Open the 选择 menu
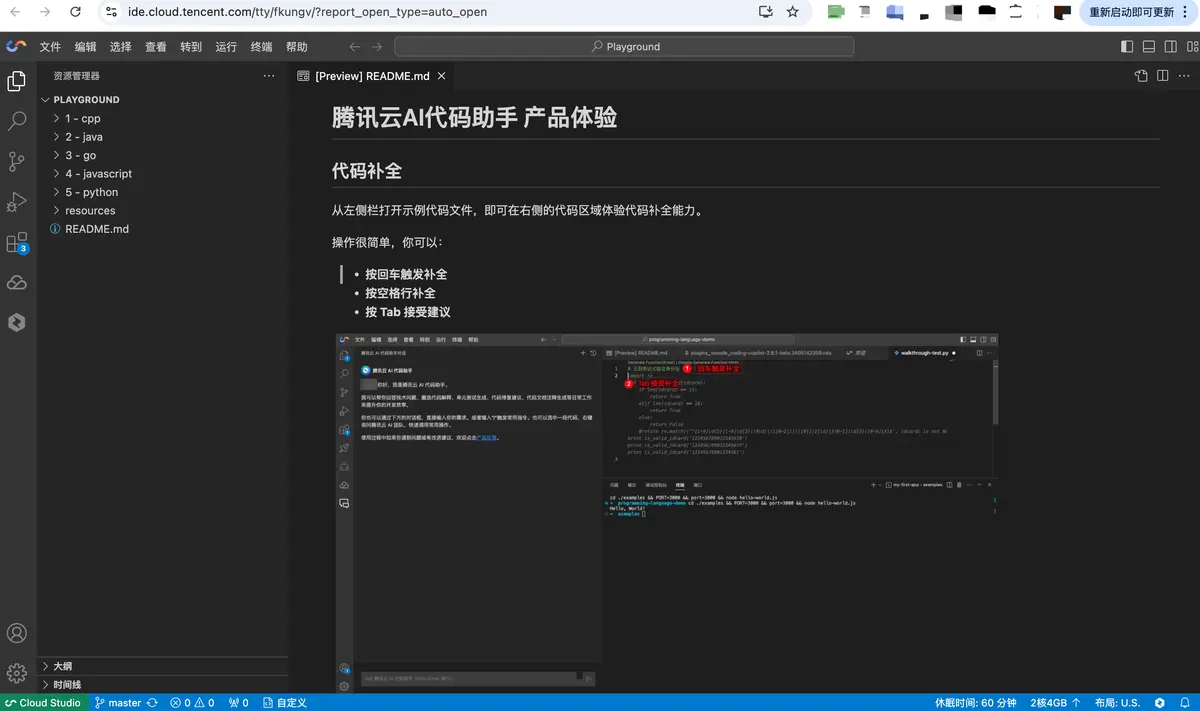 tap(120, 47)
